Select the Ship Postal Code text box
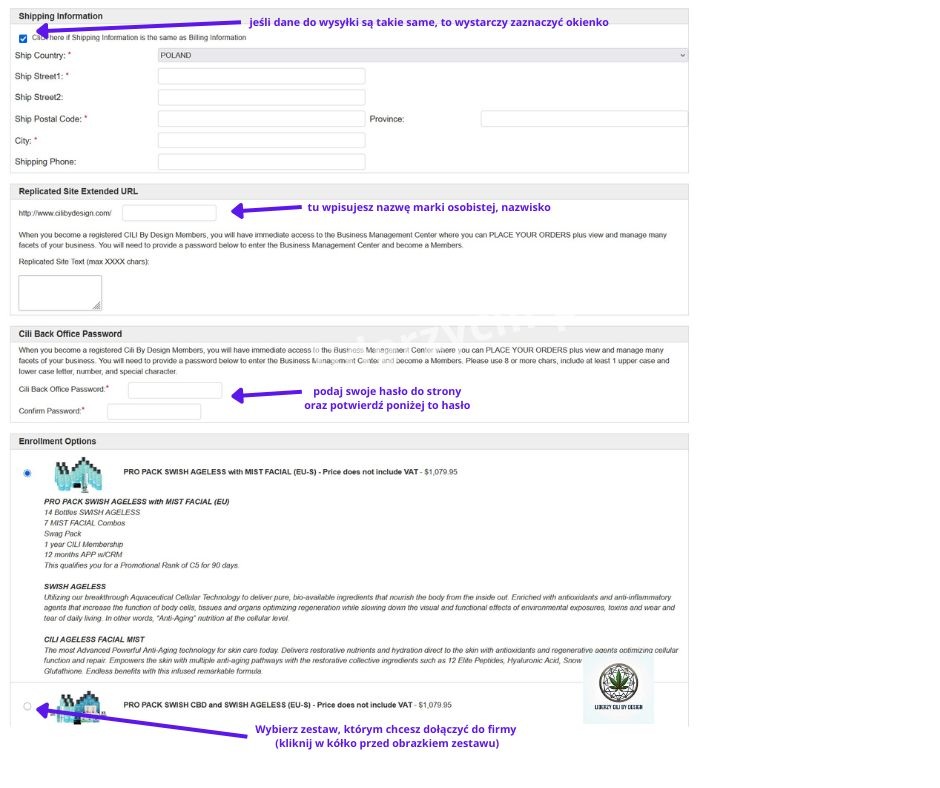This screenshot has height=788, width=940. (261, 119)
